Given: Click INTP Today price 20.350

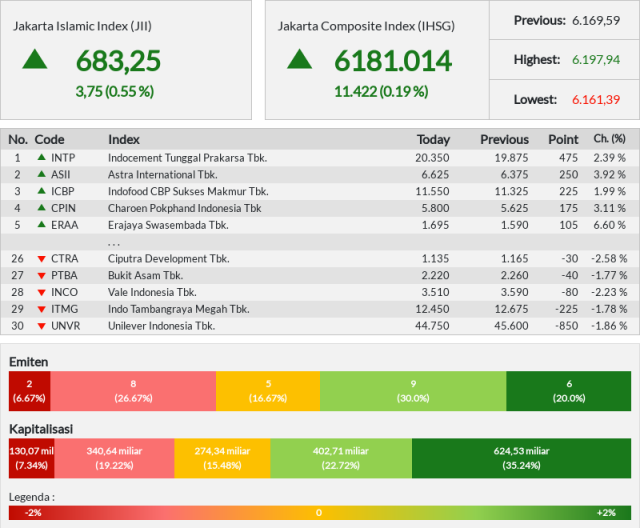Looking at the screenshot, I should 432,158.
